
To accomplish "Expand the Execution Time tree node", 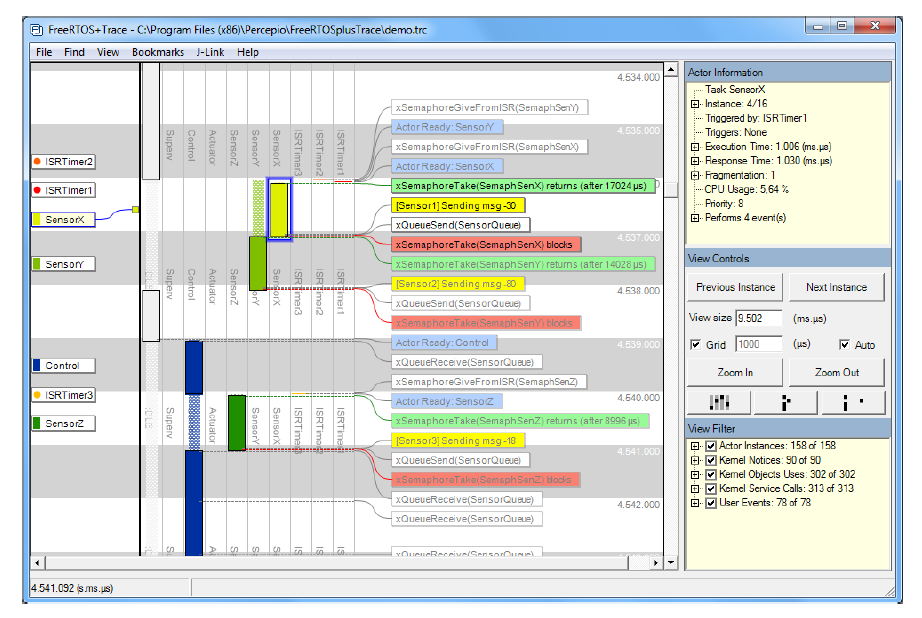I will coord(694,147).
